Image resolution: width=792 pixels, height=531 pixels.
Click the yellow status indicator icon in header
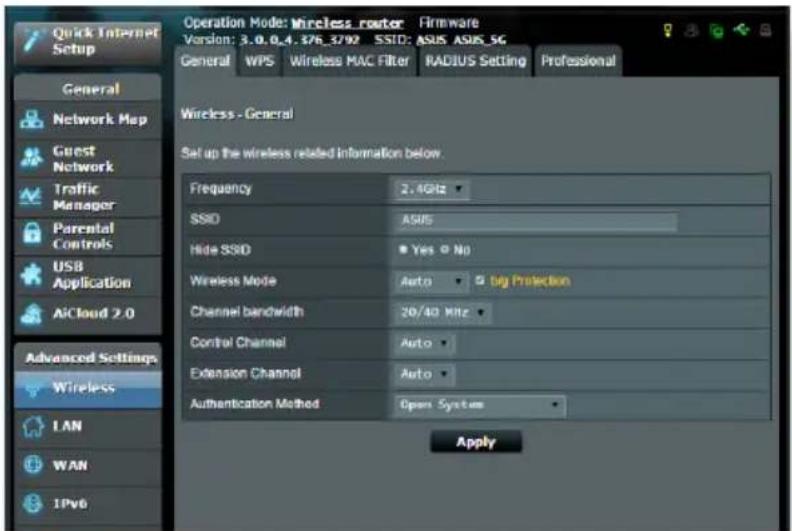pos(668,30)
